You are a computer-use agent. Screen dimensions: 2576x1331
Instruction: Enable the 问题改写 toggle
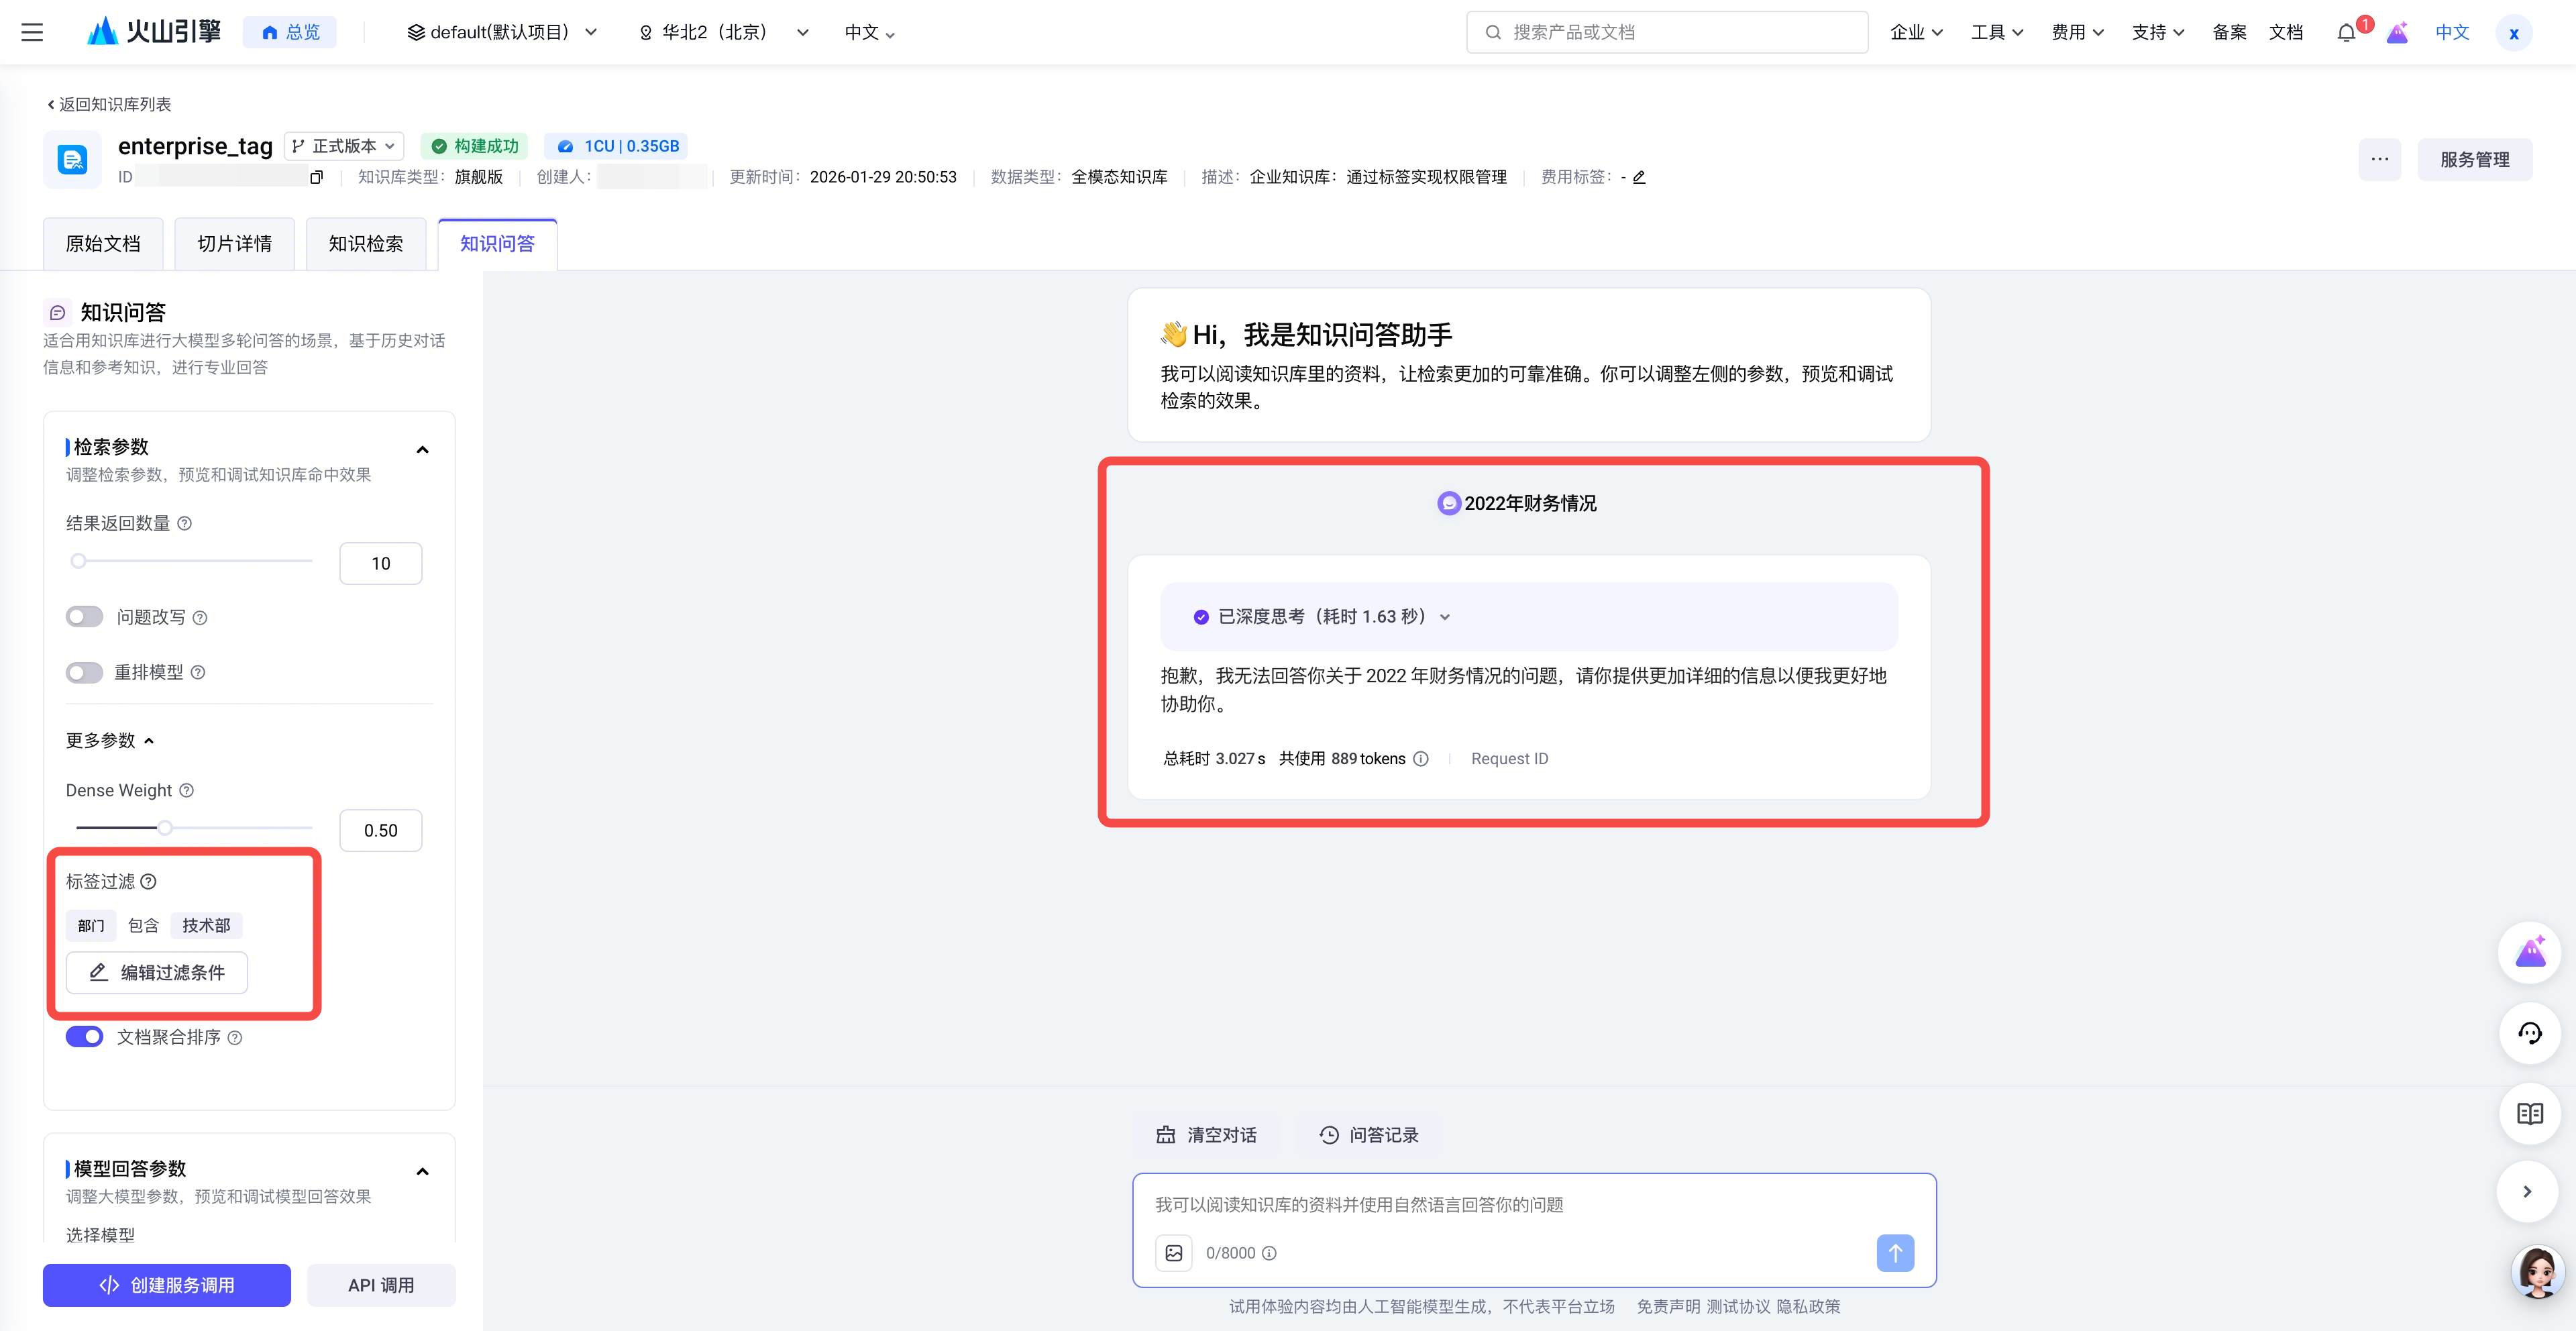pos(85,617)
